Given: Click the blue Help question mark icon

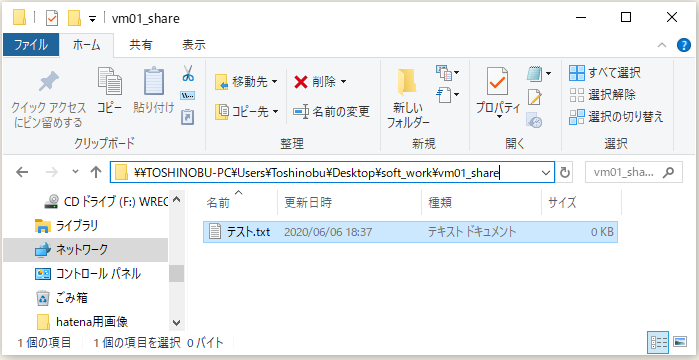Looking at the screenshot, I should pyautogui.click(x=683, y=45).
